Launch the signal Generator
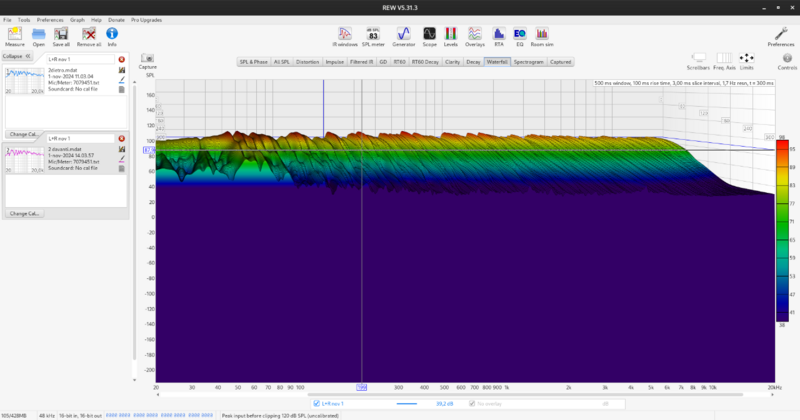800x420 pixels. click(403, 34)
